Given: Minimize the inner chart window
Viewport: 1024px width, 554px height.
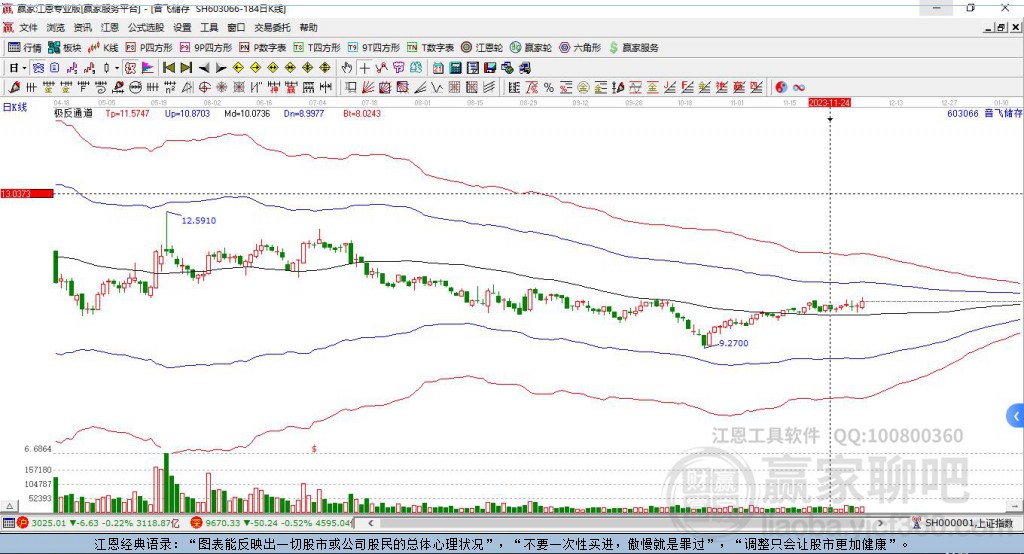Looking at the screenshot, I should pos(988,27).
